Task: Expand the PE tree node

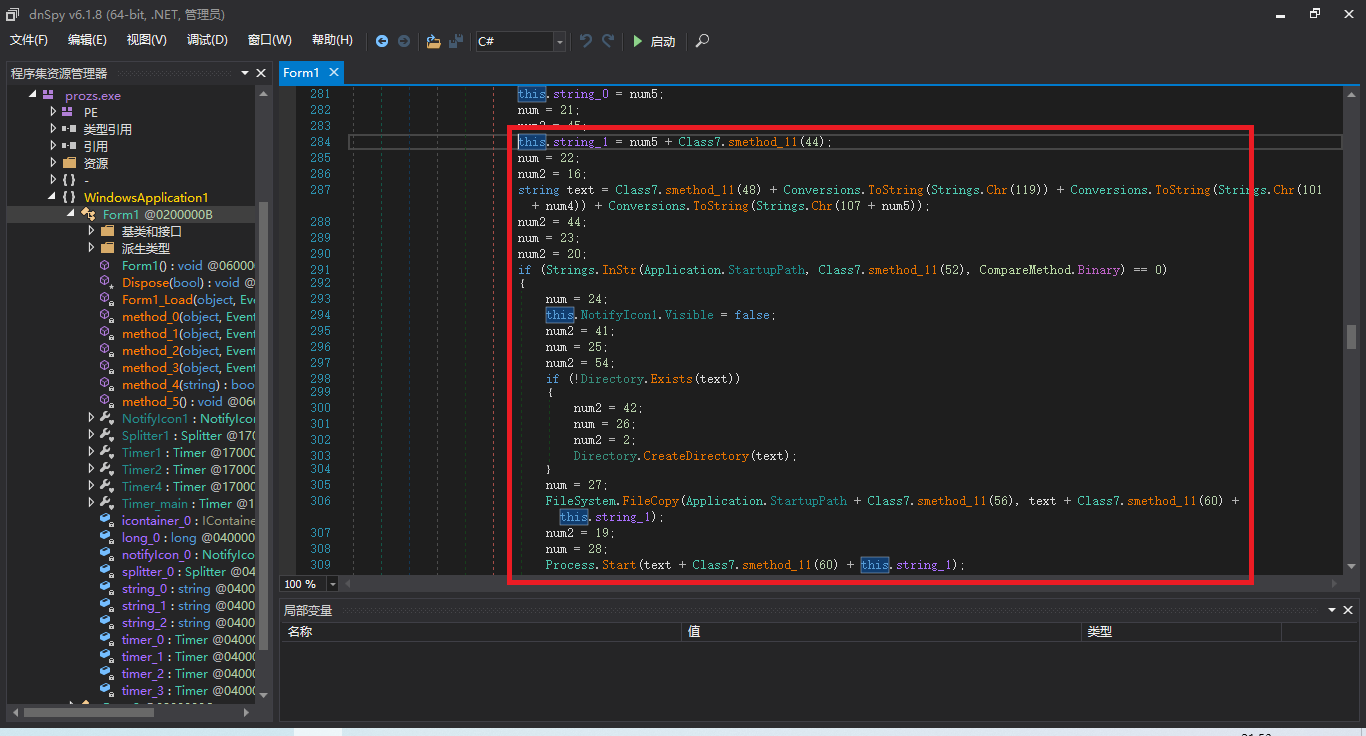Action: pyautogui.click(x=53, y=112)
